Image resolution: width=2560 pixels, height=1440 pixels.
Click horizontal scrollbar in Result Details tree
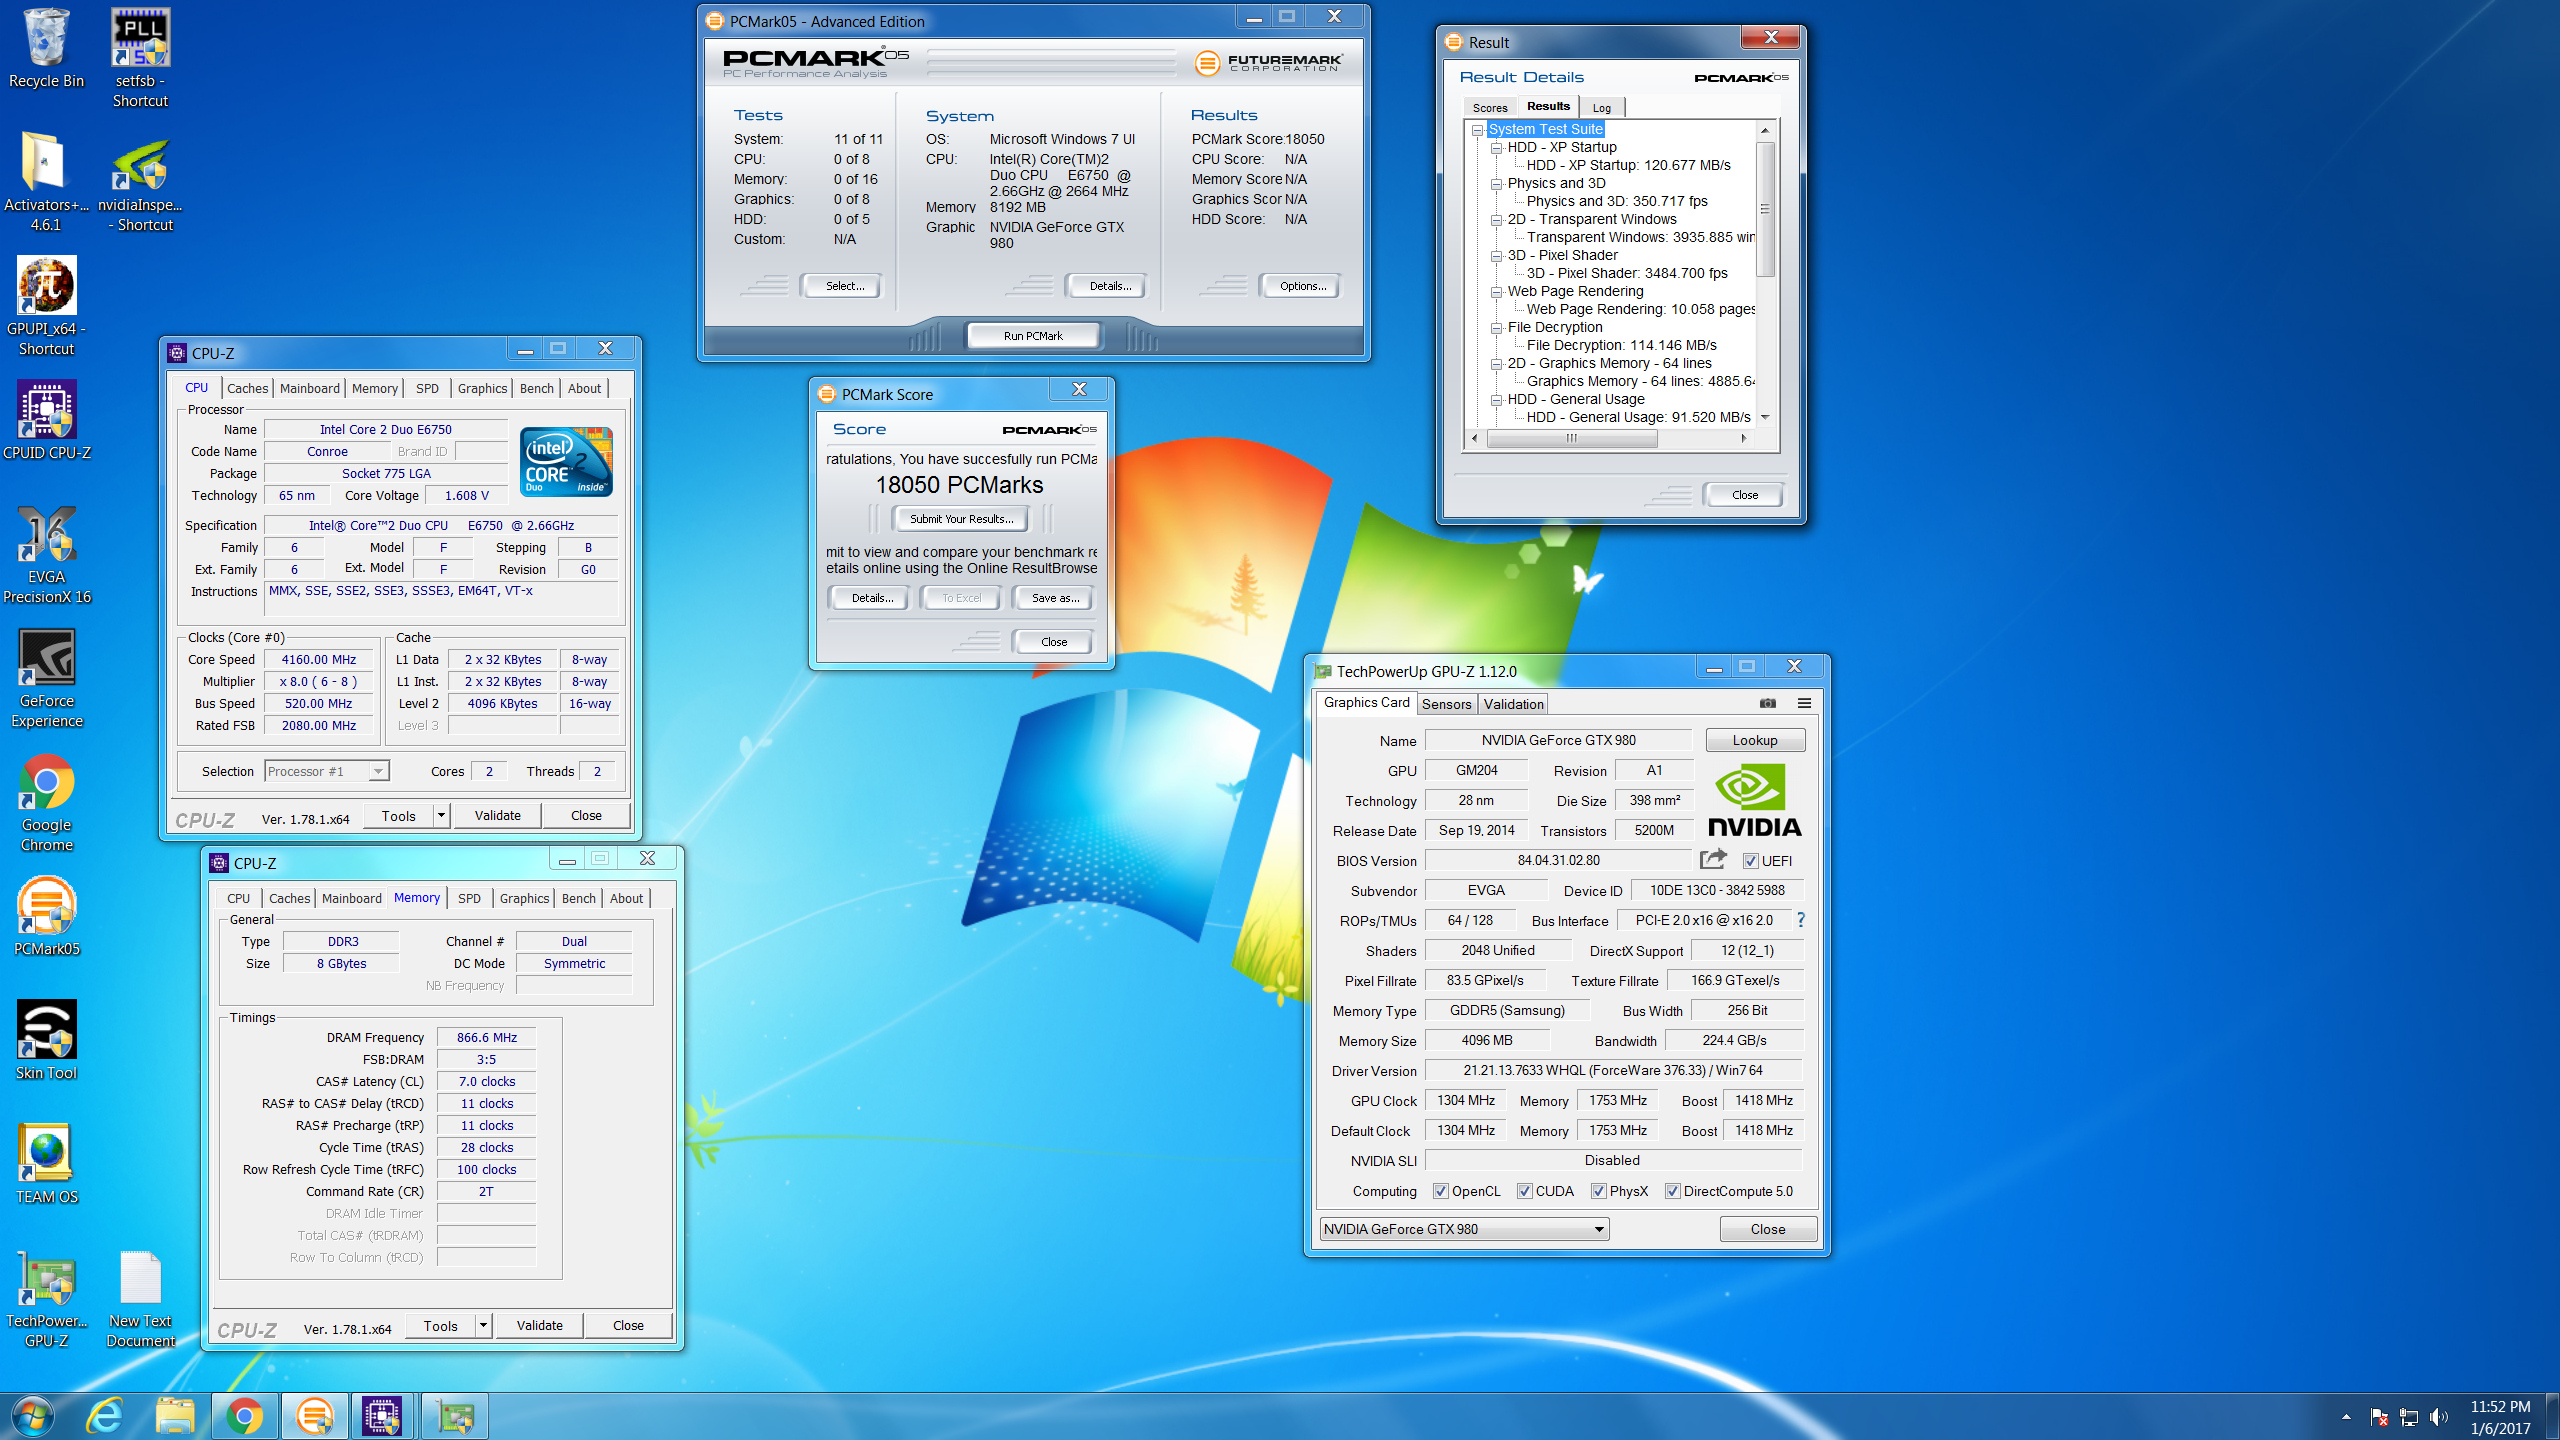coord(1572,438)
